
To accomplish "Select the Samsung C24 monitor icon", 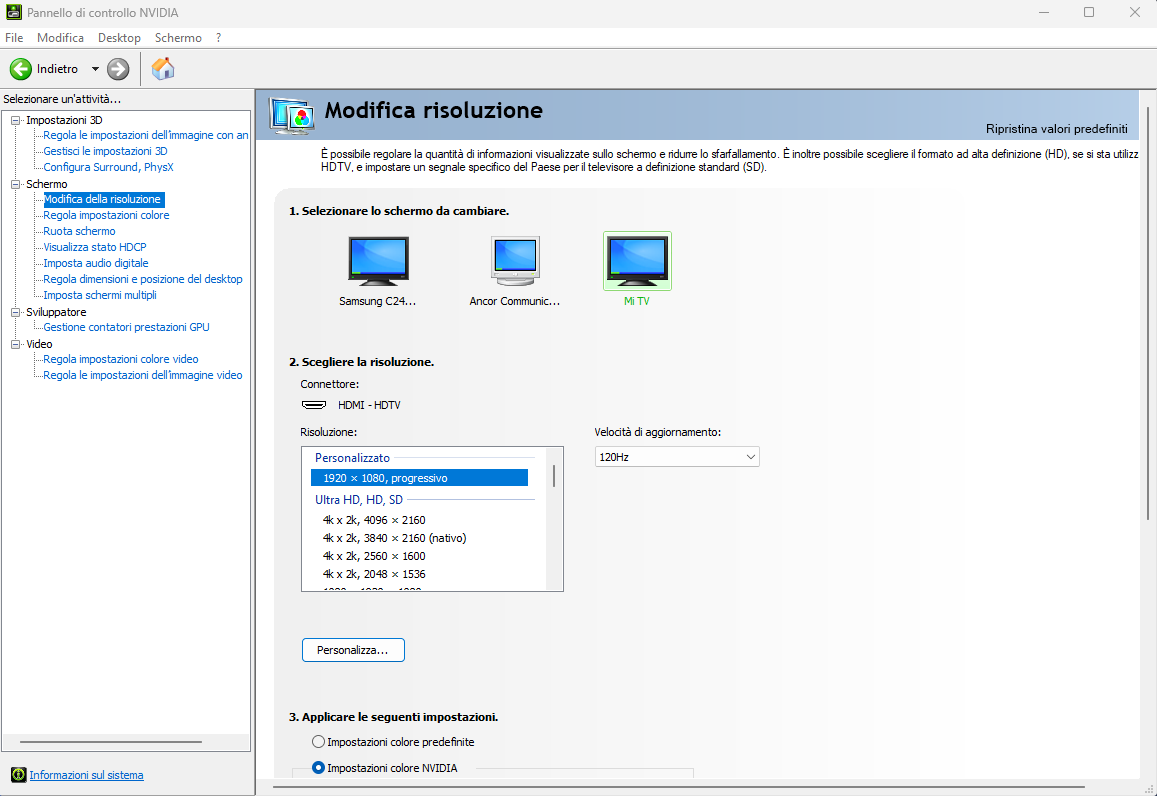I will 378,261.
